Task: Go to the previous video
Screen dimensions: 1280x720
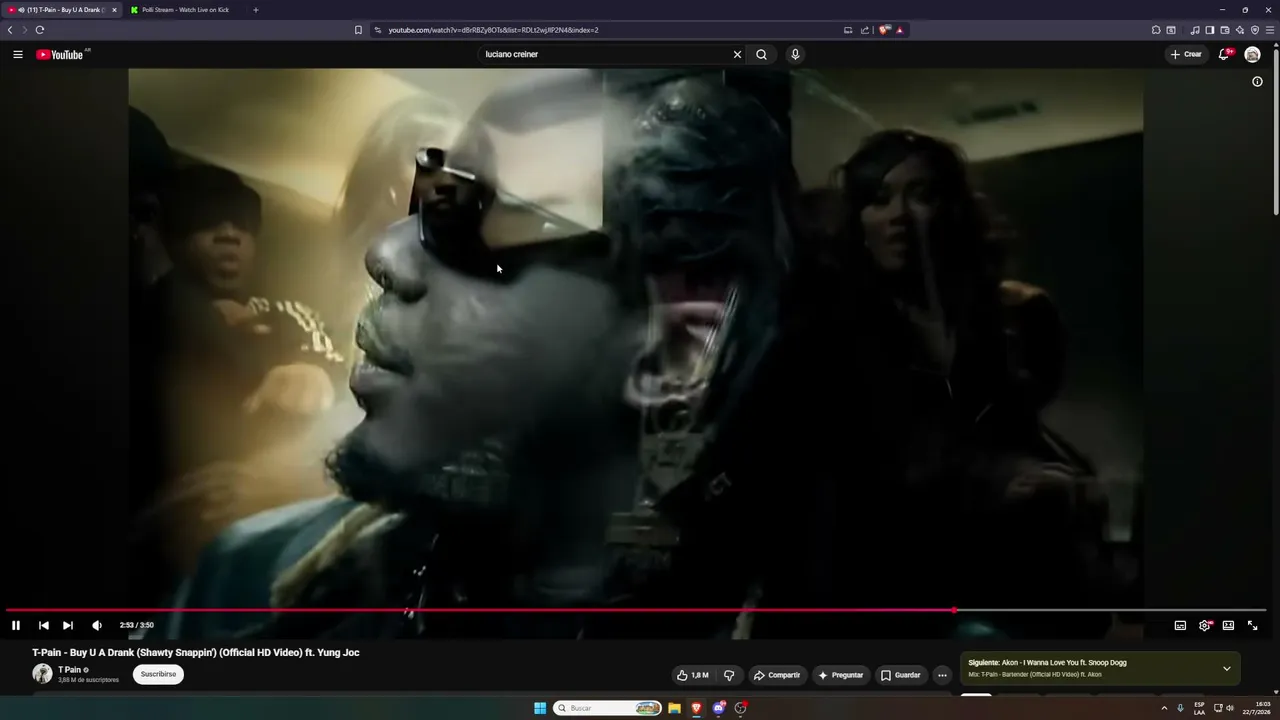Action: tap(43, 625)
